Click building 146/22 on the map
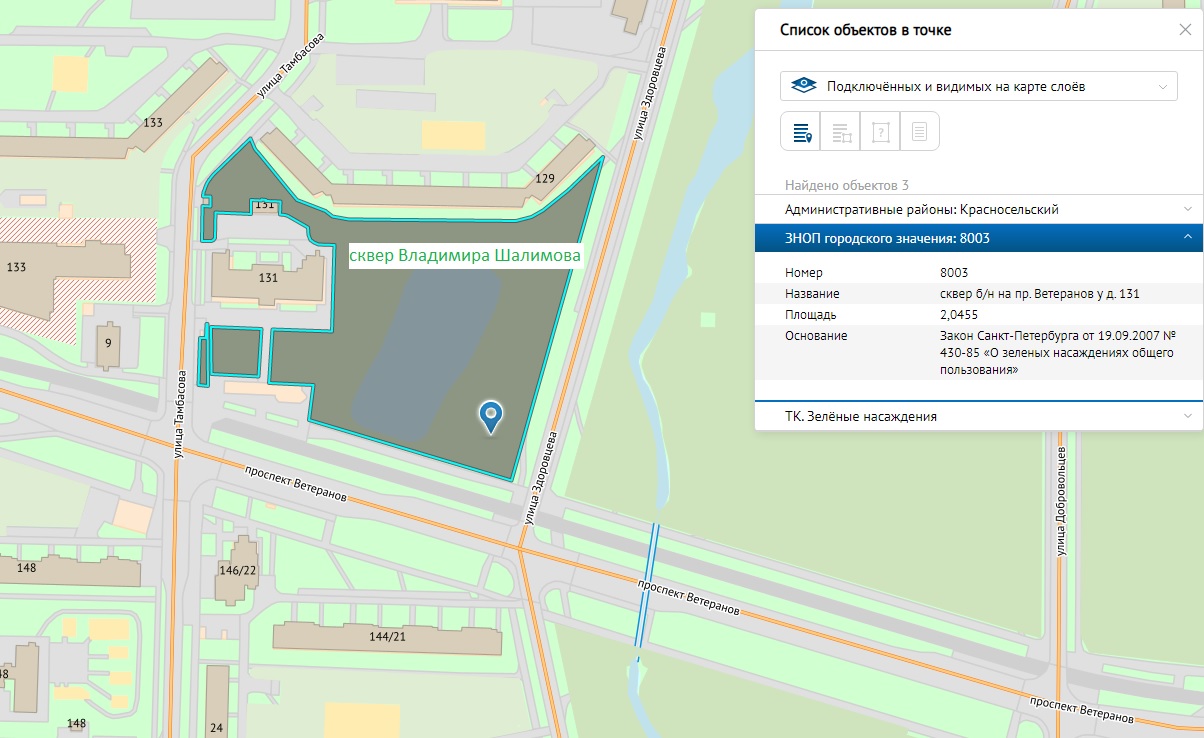 coord(237,570)
